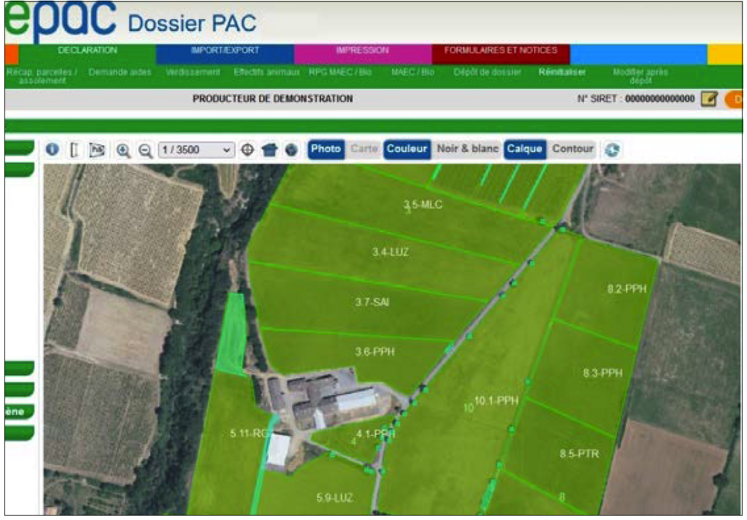Click the Réinitialiser link
Viewport: 747px width, 520px height.
pyautogui.click(x=562, y=72)
